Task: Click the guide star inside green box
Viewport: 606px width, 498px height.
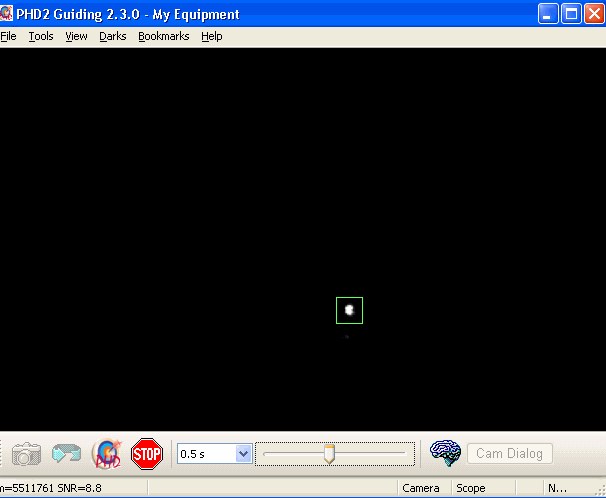Action: 349,310
